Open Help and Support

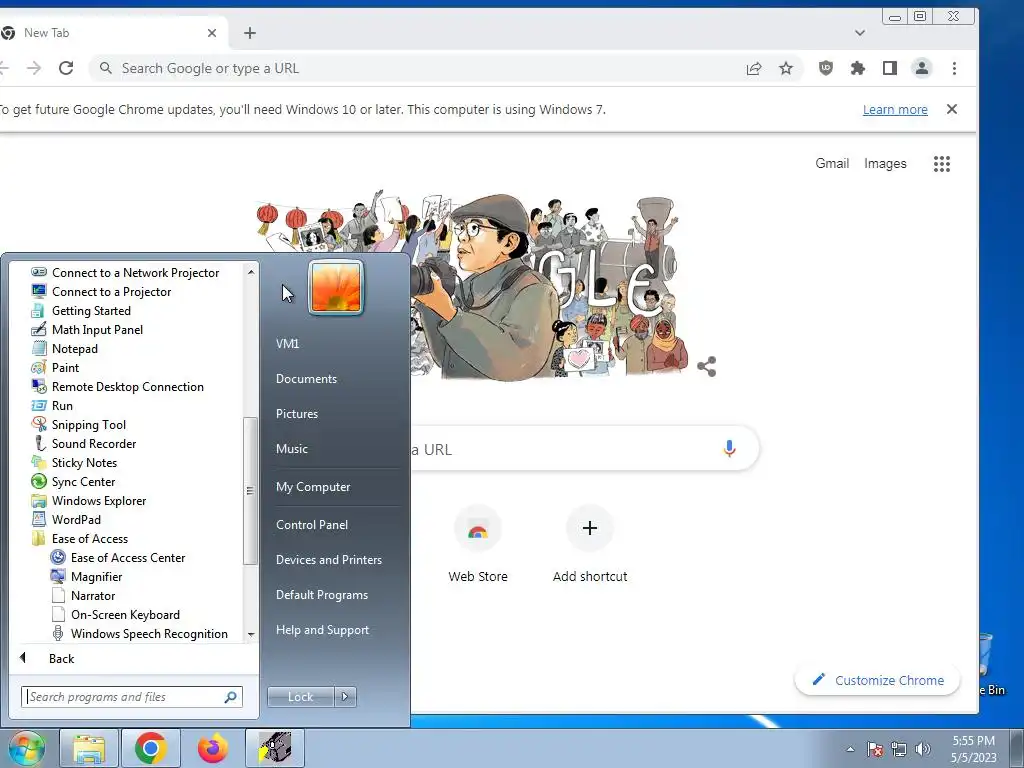(322, 630)
